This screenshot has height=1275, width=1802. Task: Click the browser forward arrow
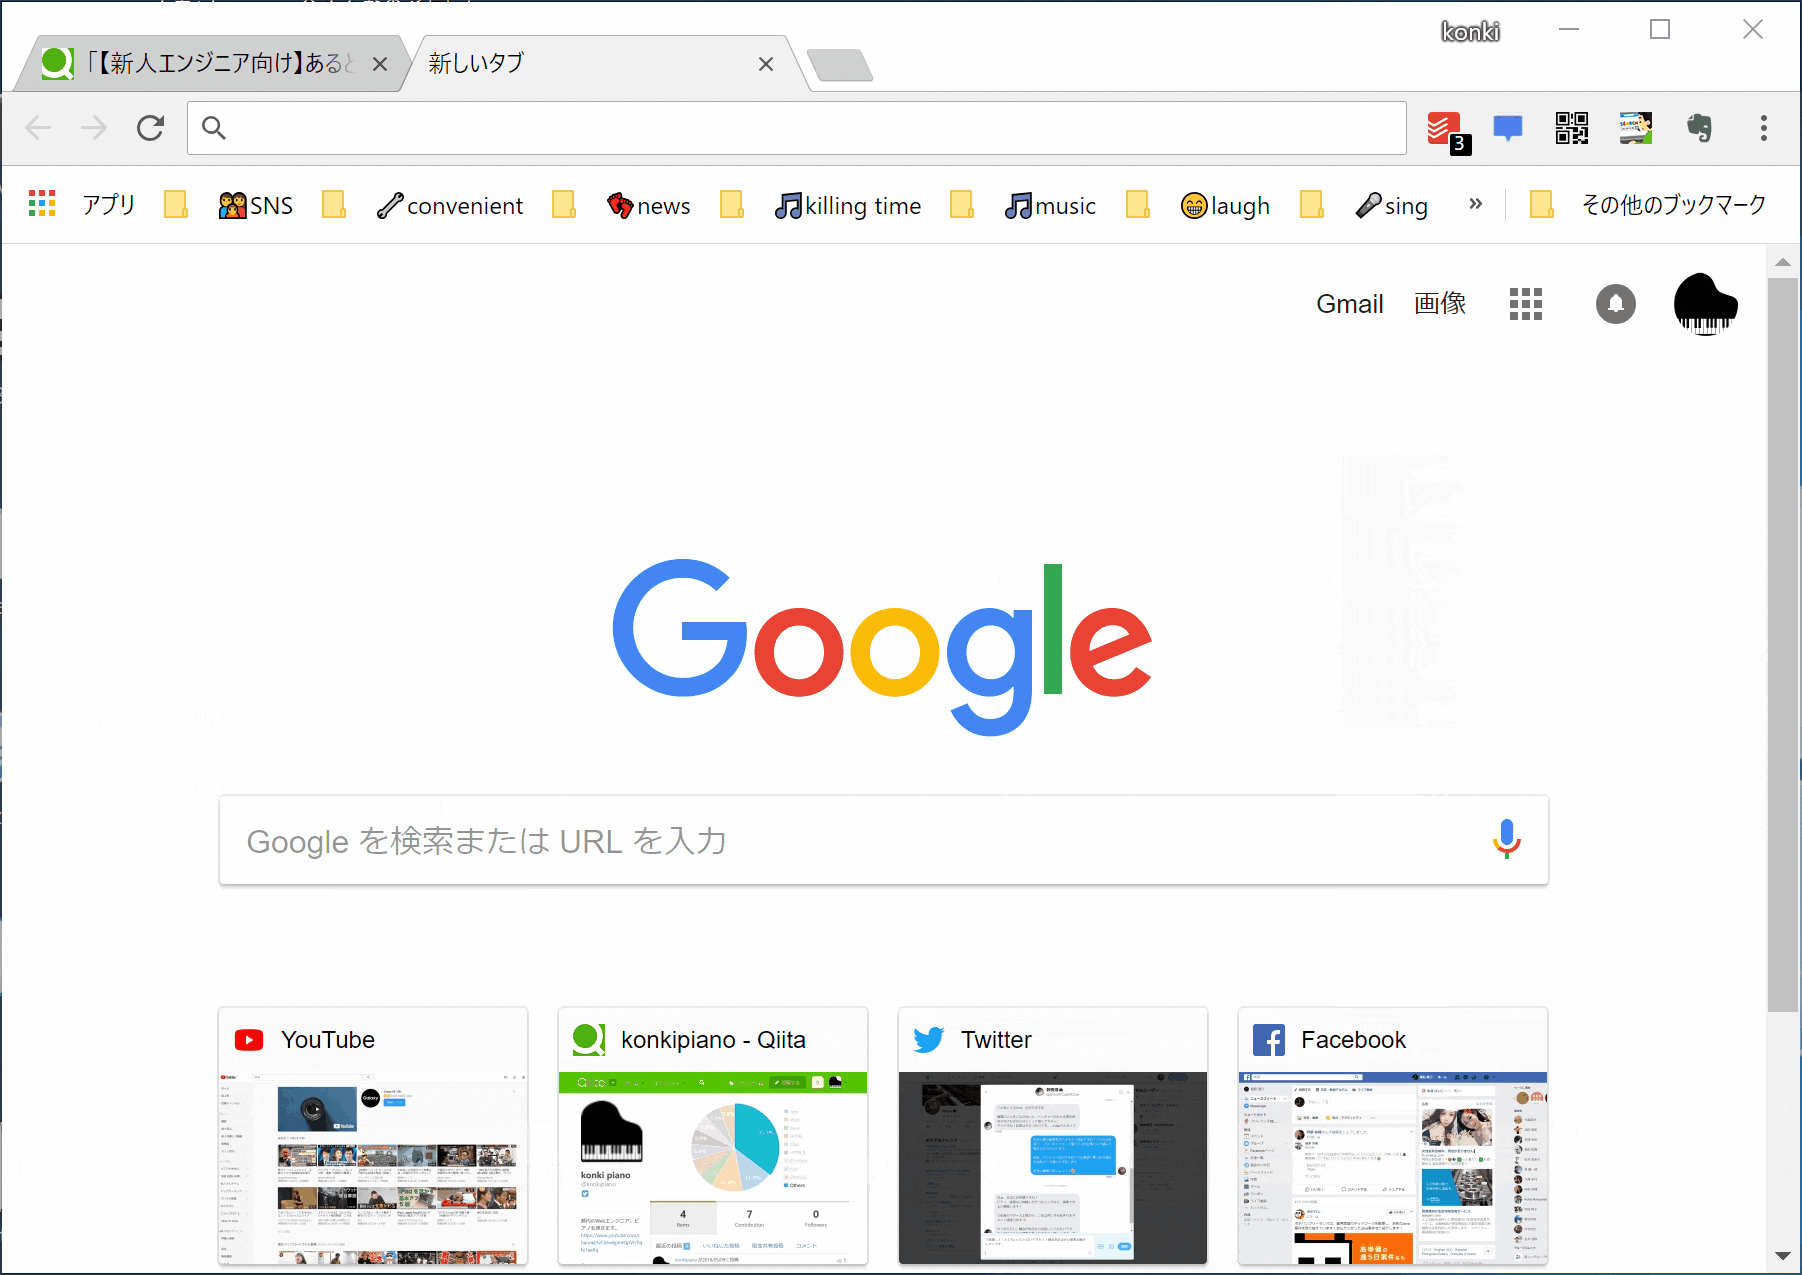pos(94,128)
